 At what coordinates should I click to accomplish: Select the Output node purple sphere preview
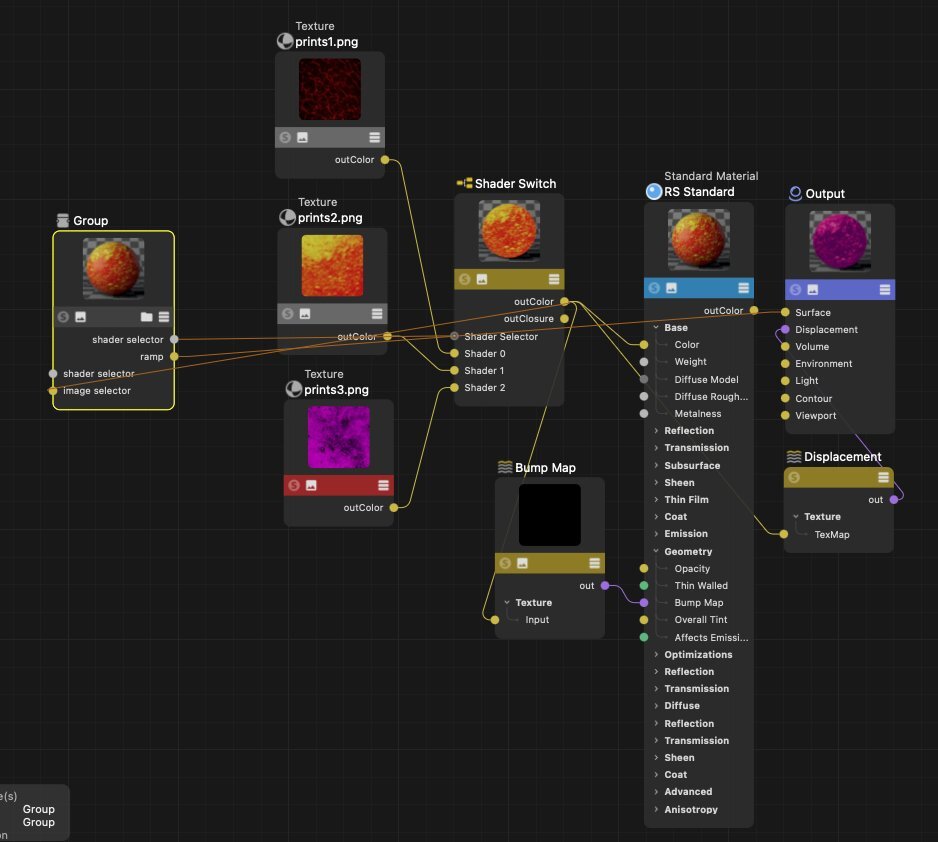point(840,240)
